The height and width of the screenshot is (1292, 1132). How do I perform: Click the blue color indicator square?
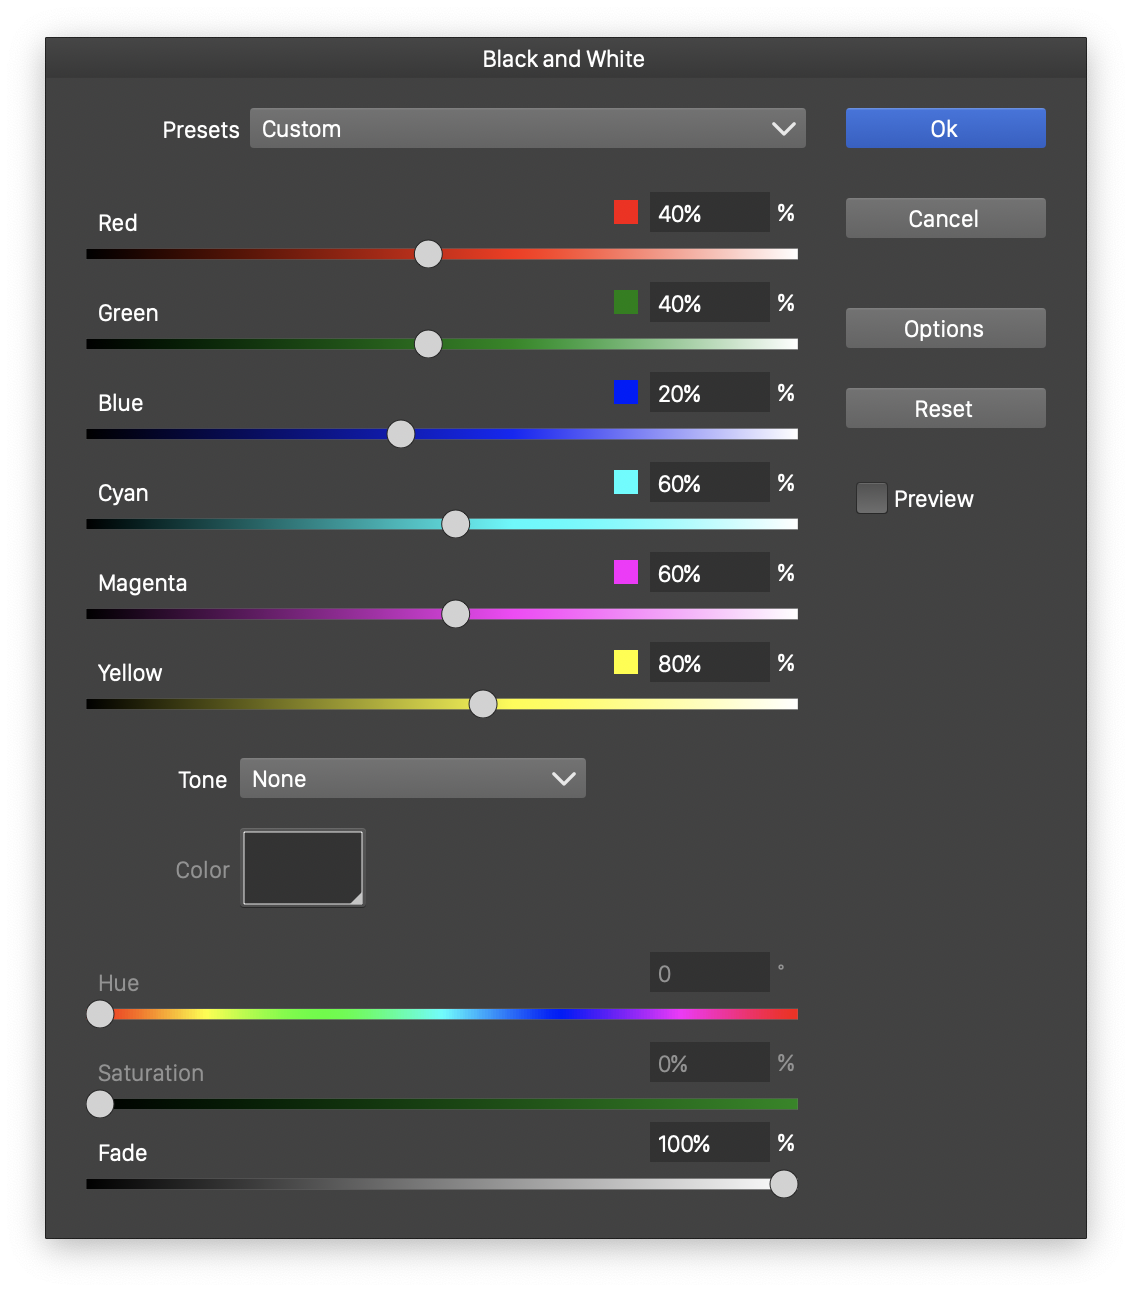coord(626,392)
